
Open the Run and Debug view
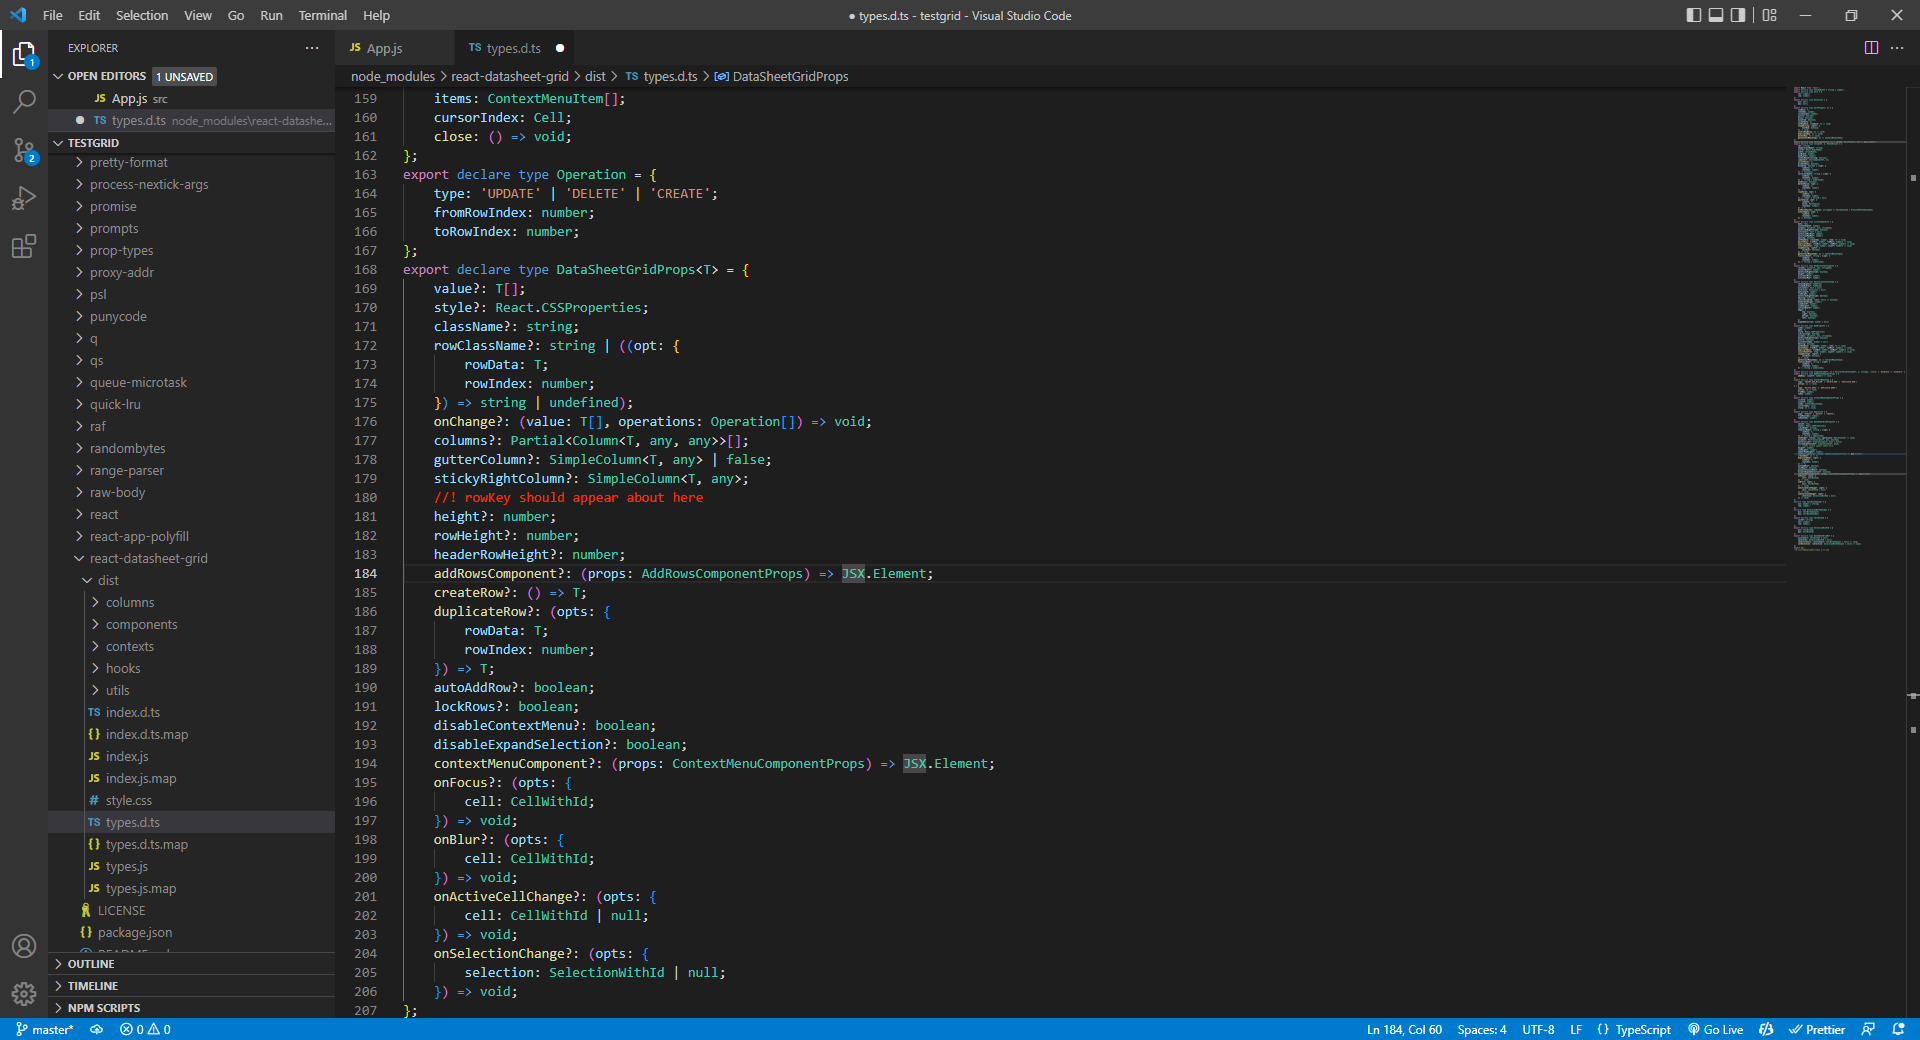(x=24, y=198)
